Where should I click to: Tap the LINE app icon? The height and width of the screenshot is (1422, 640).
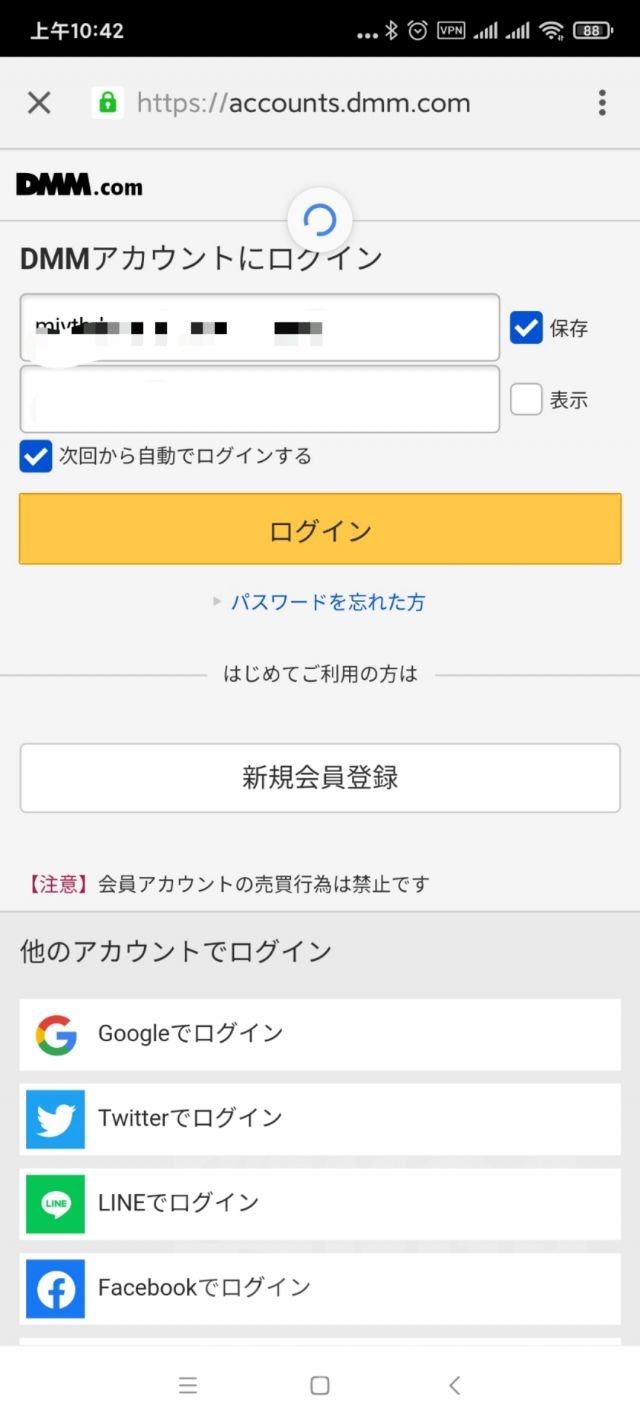click(55, 1204)
